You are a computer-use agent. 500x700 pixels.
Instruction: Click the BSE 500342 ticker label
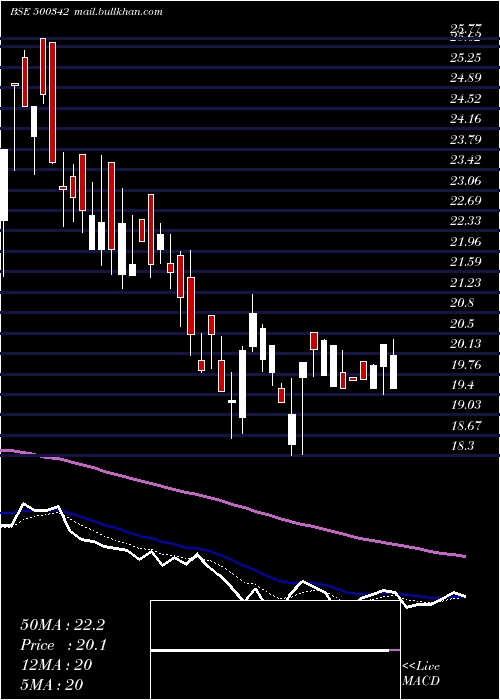[x=39, y=12]
